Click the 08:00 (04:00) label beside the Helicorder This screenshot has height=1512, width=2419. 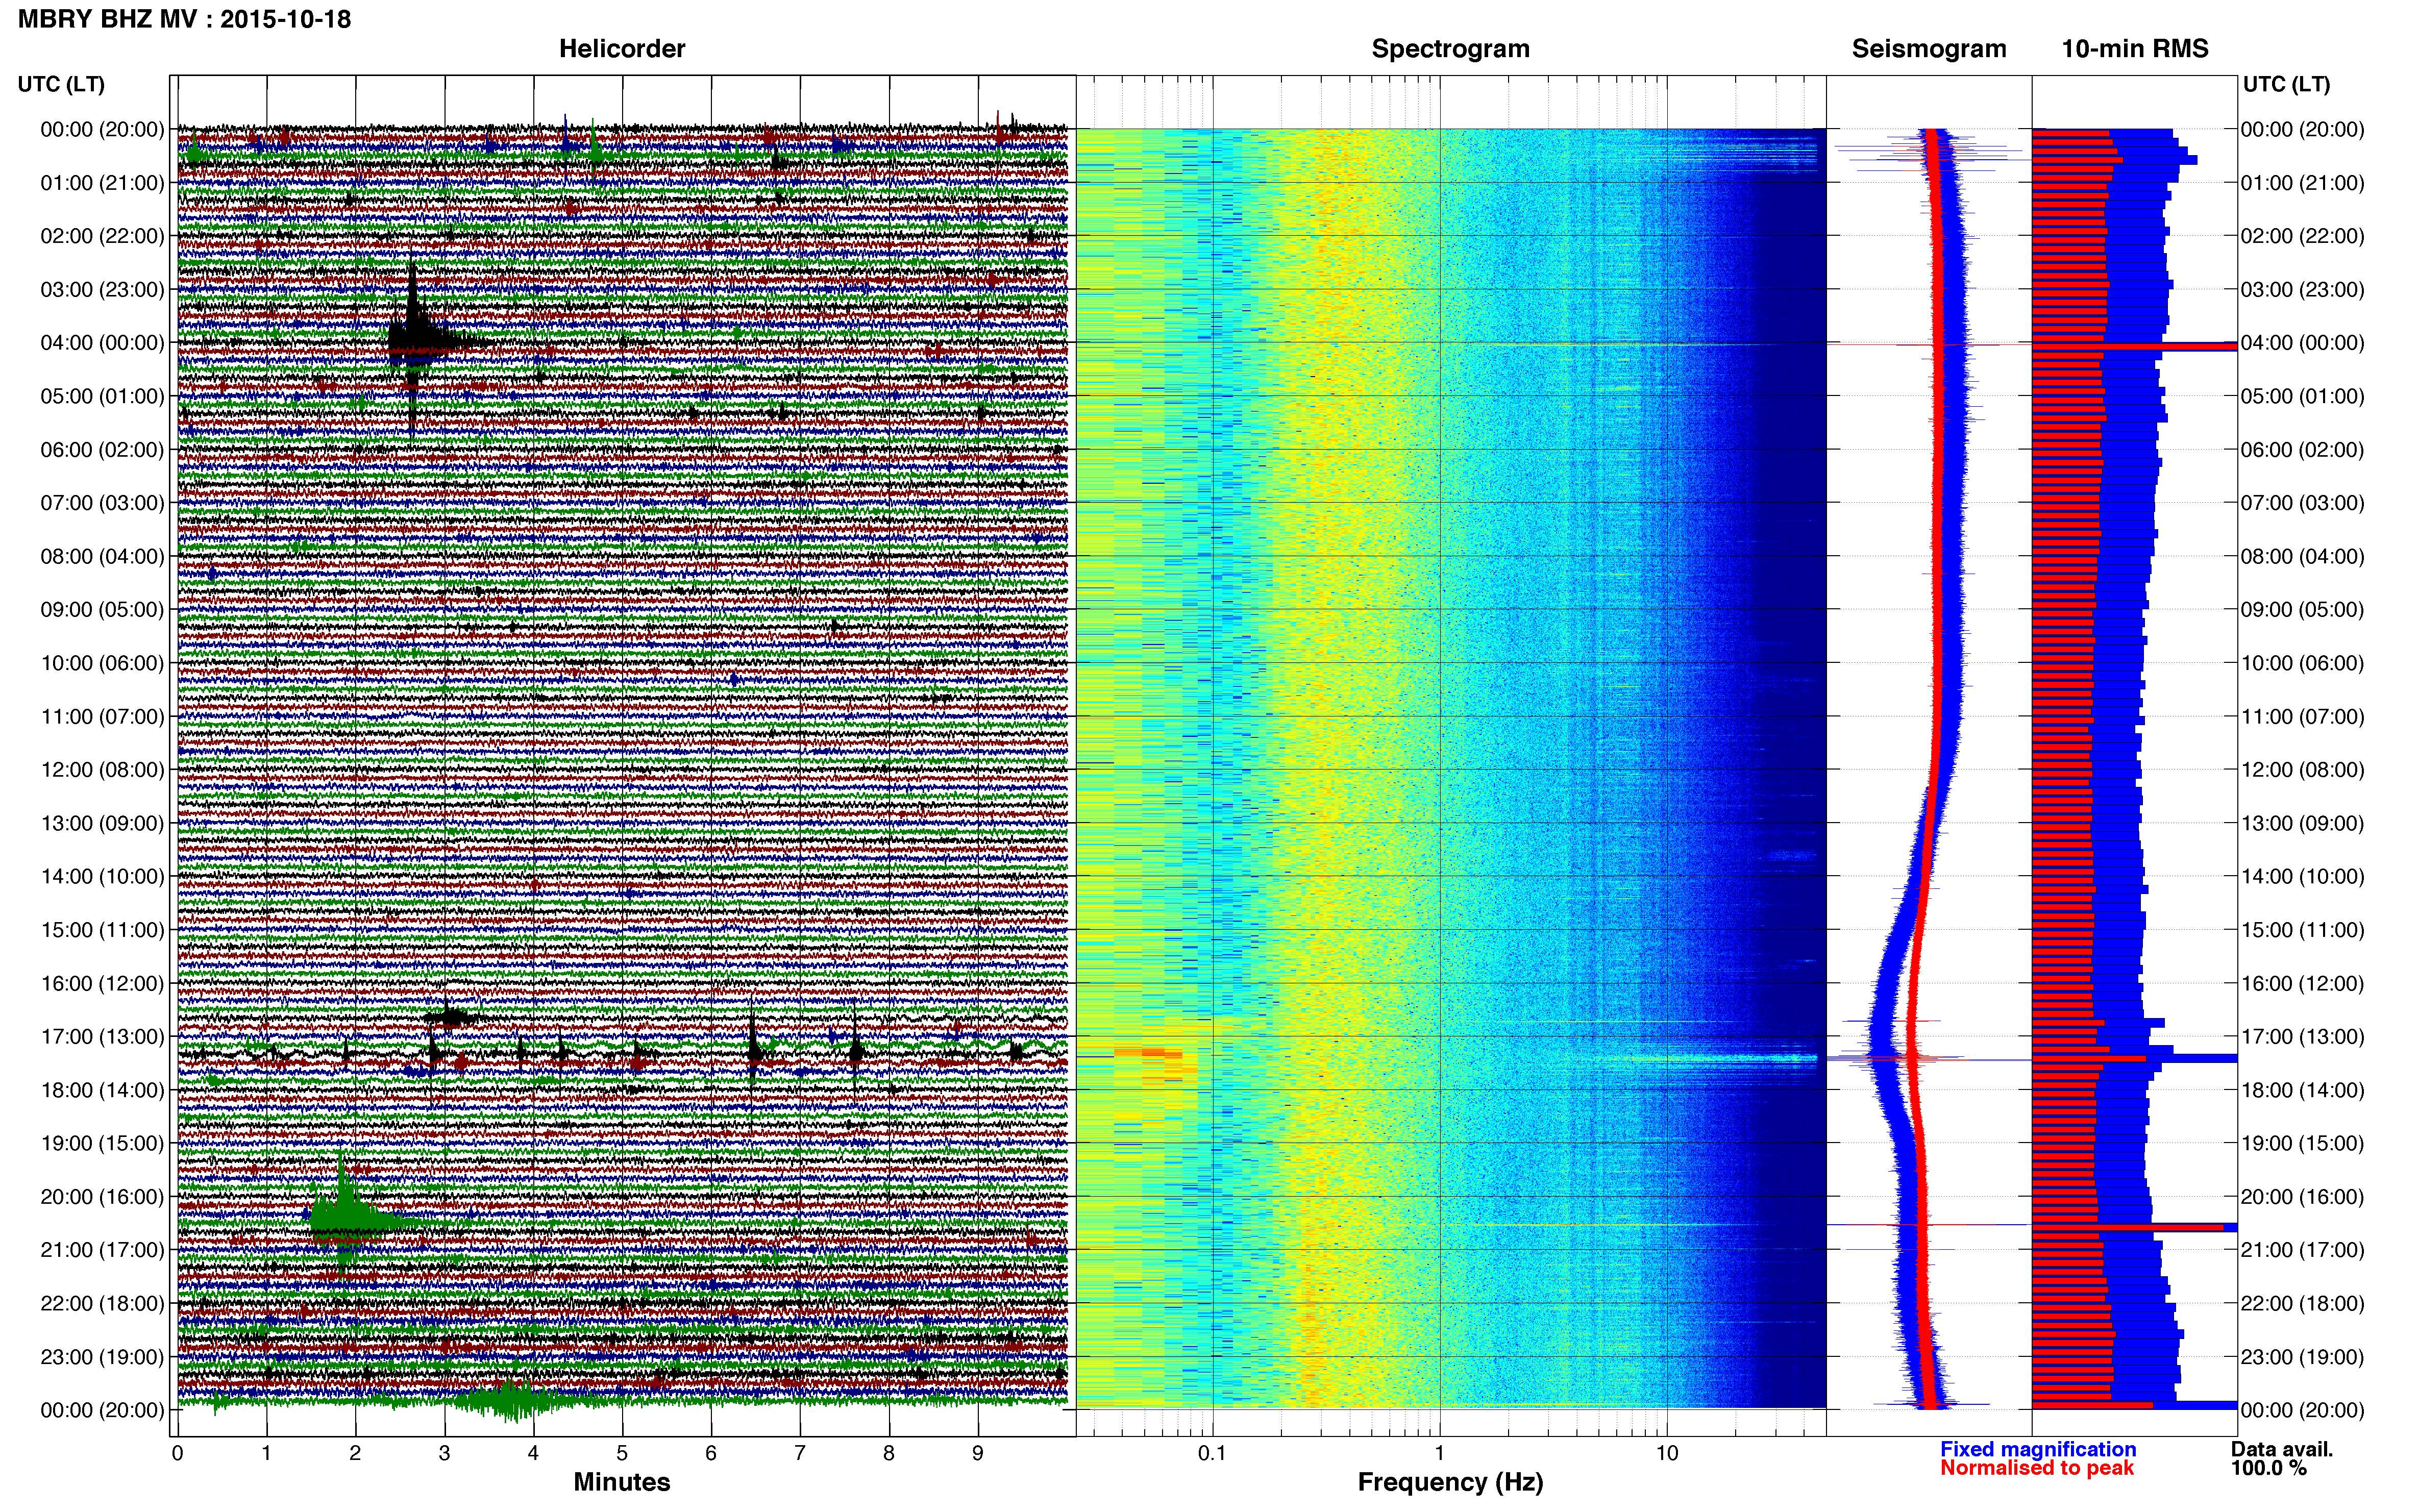102,556
